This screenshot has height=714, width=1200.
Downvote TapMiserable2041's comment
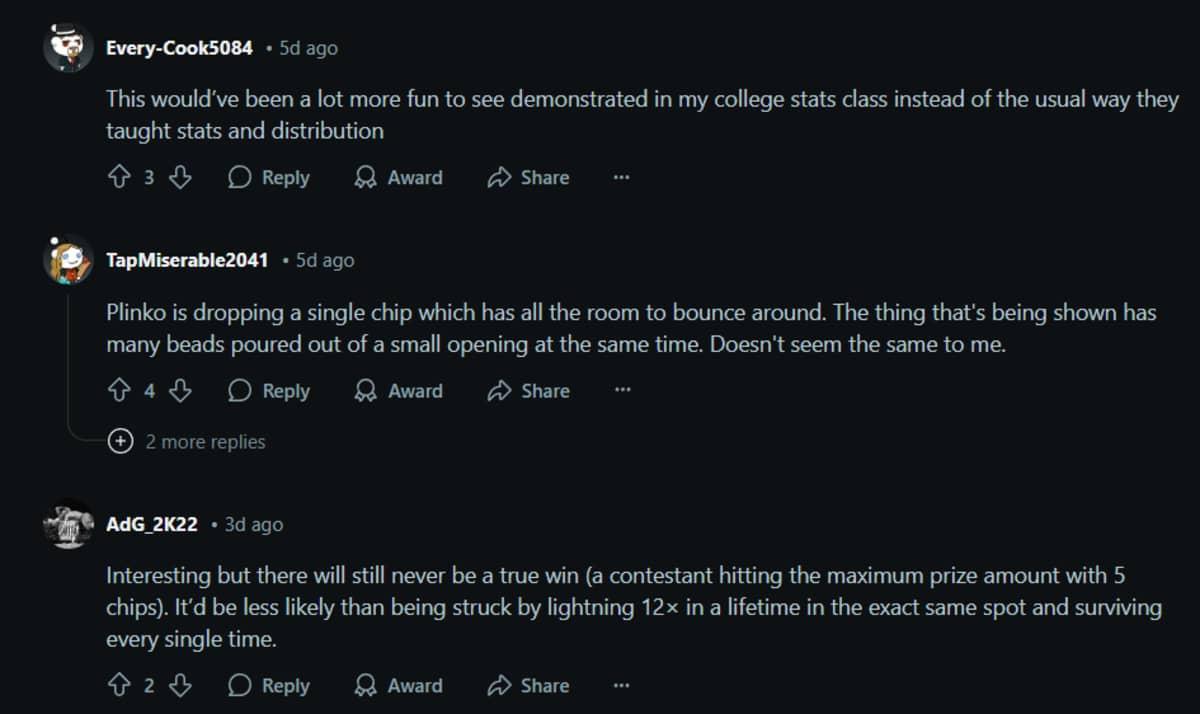[180, 391]
